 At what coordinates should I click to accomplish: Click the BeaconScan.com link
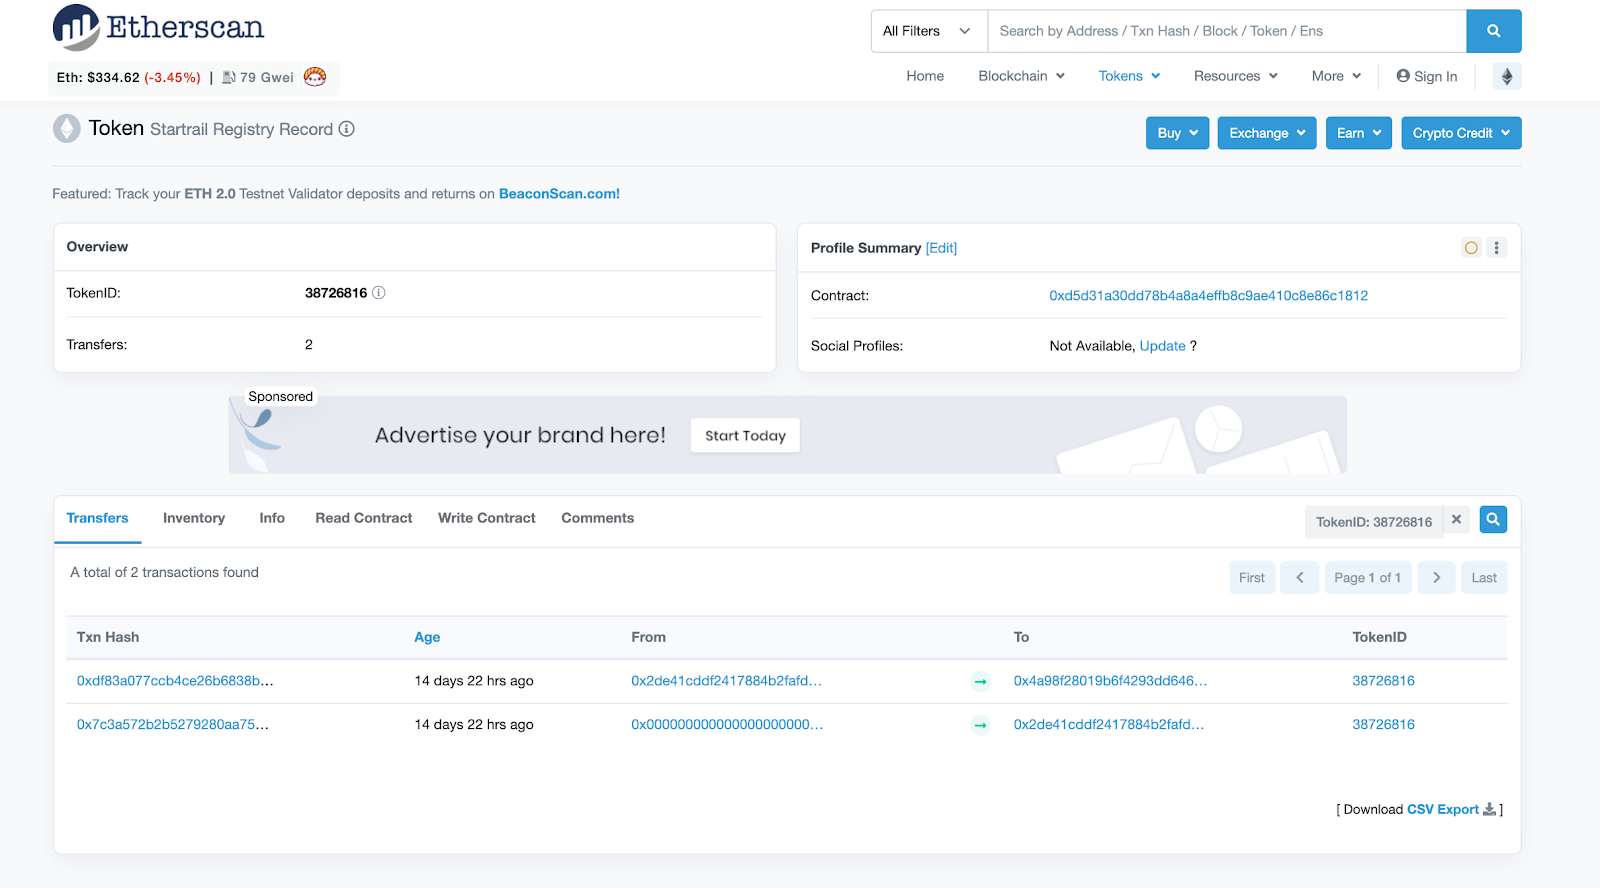[x=559, y=194]
